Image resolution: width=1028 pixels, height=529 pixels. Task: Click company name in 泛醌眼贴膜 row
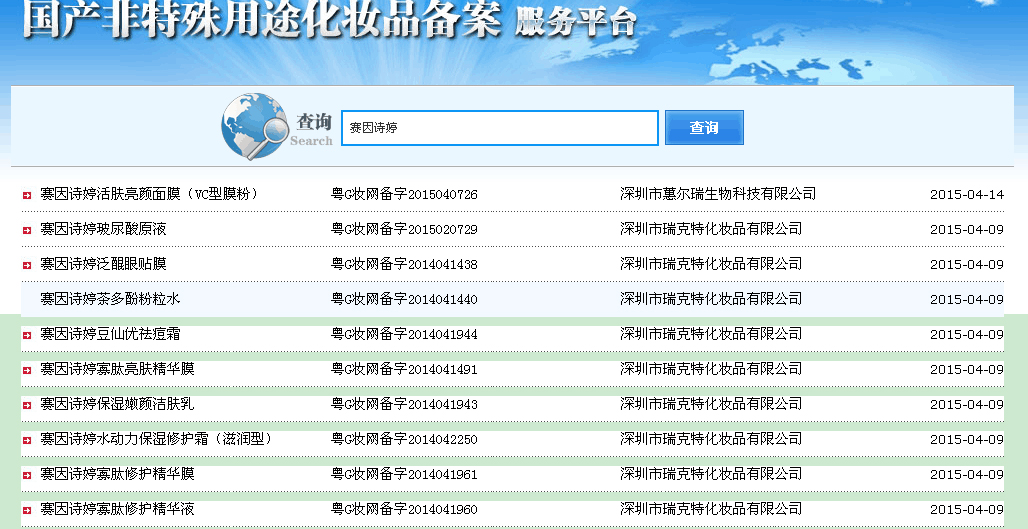(x=711, y=264)
